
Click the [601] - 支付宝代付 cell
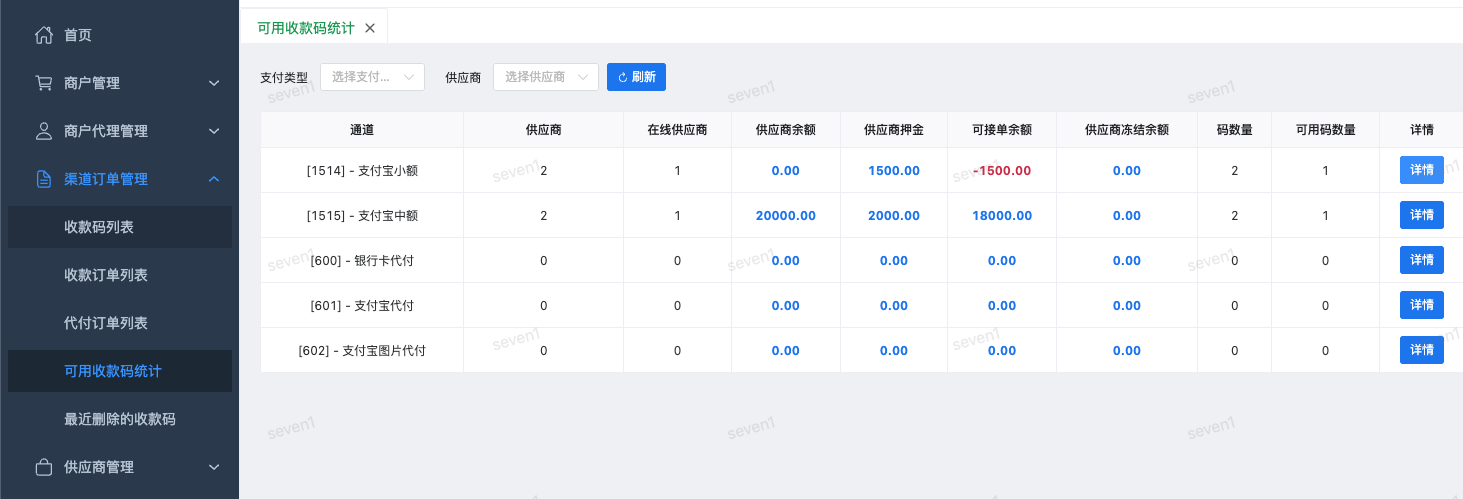coord(362,306)
